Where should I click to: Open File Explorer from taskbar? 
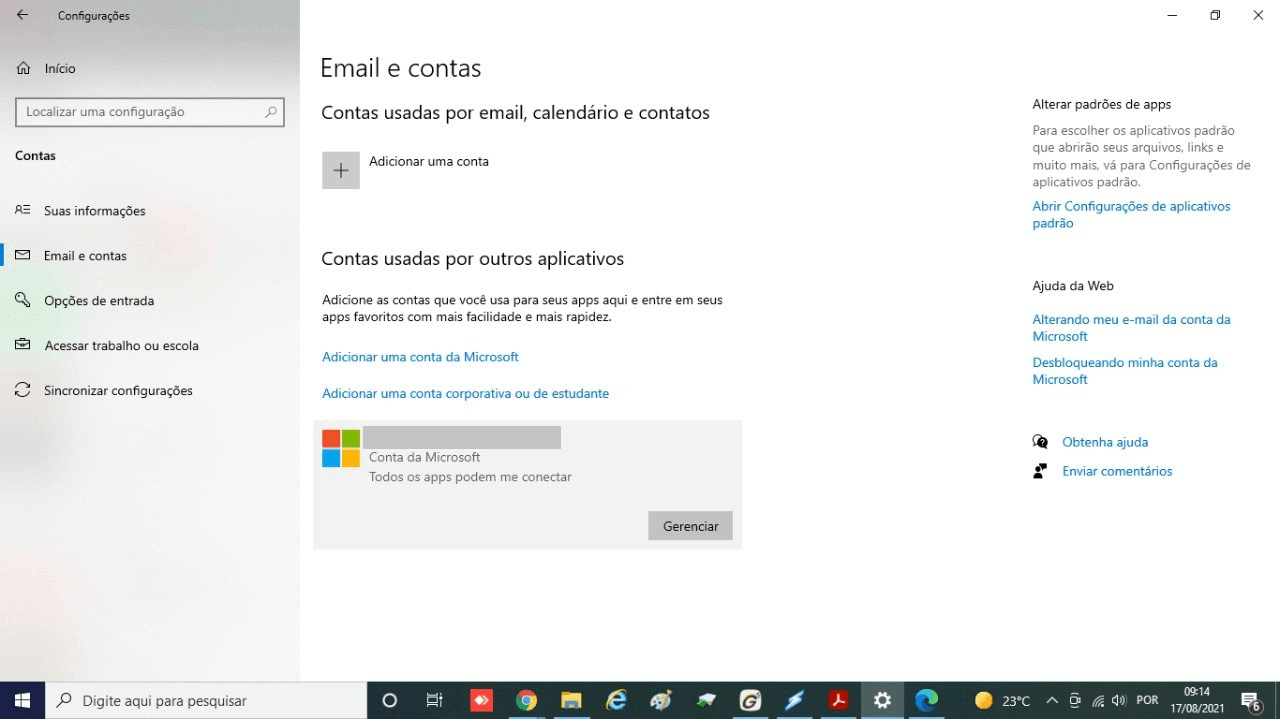(x=571, y=701)
